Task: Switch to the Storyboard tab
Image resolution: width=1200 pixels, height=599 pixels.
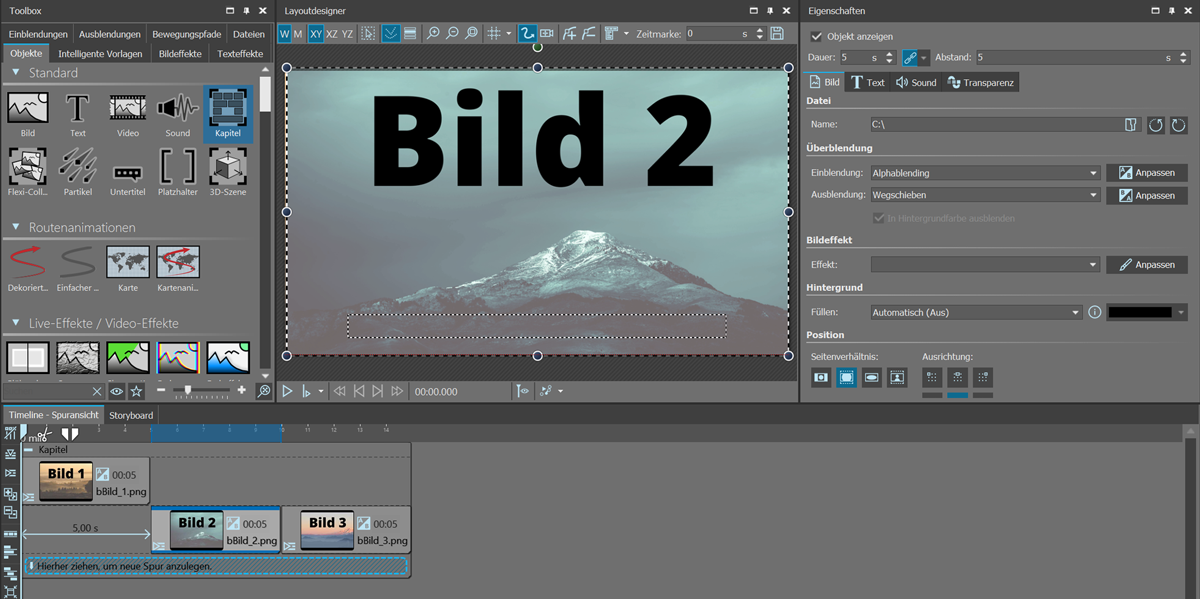Action: tap(131, 415)
